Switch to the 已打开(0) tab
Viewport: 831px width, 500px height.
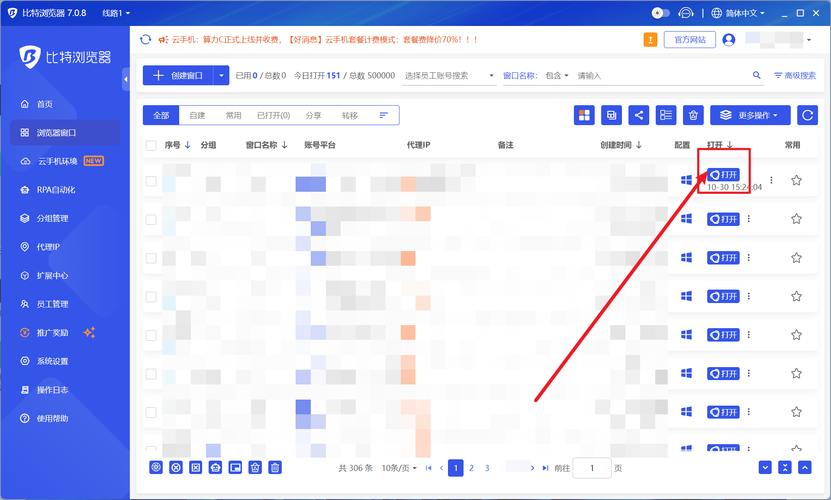click(x=273, y=115)
